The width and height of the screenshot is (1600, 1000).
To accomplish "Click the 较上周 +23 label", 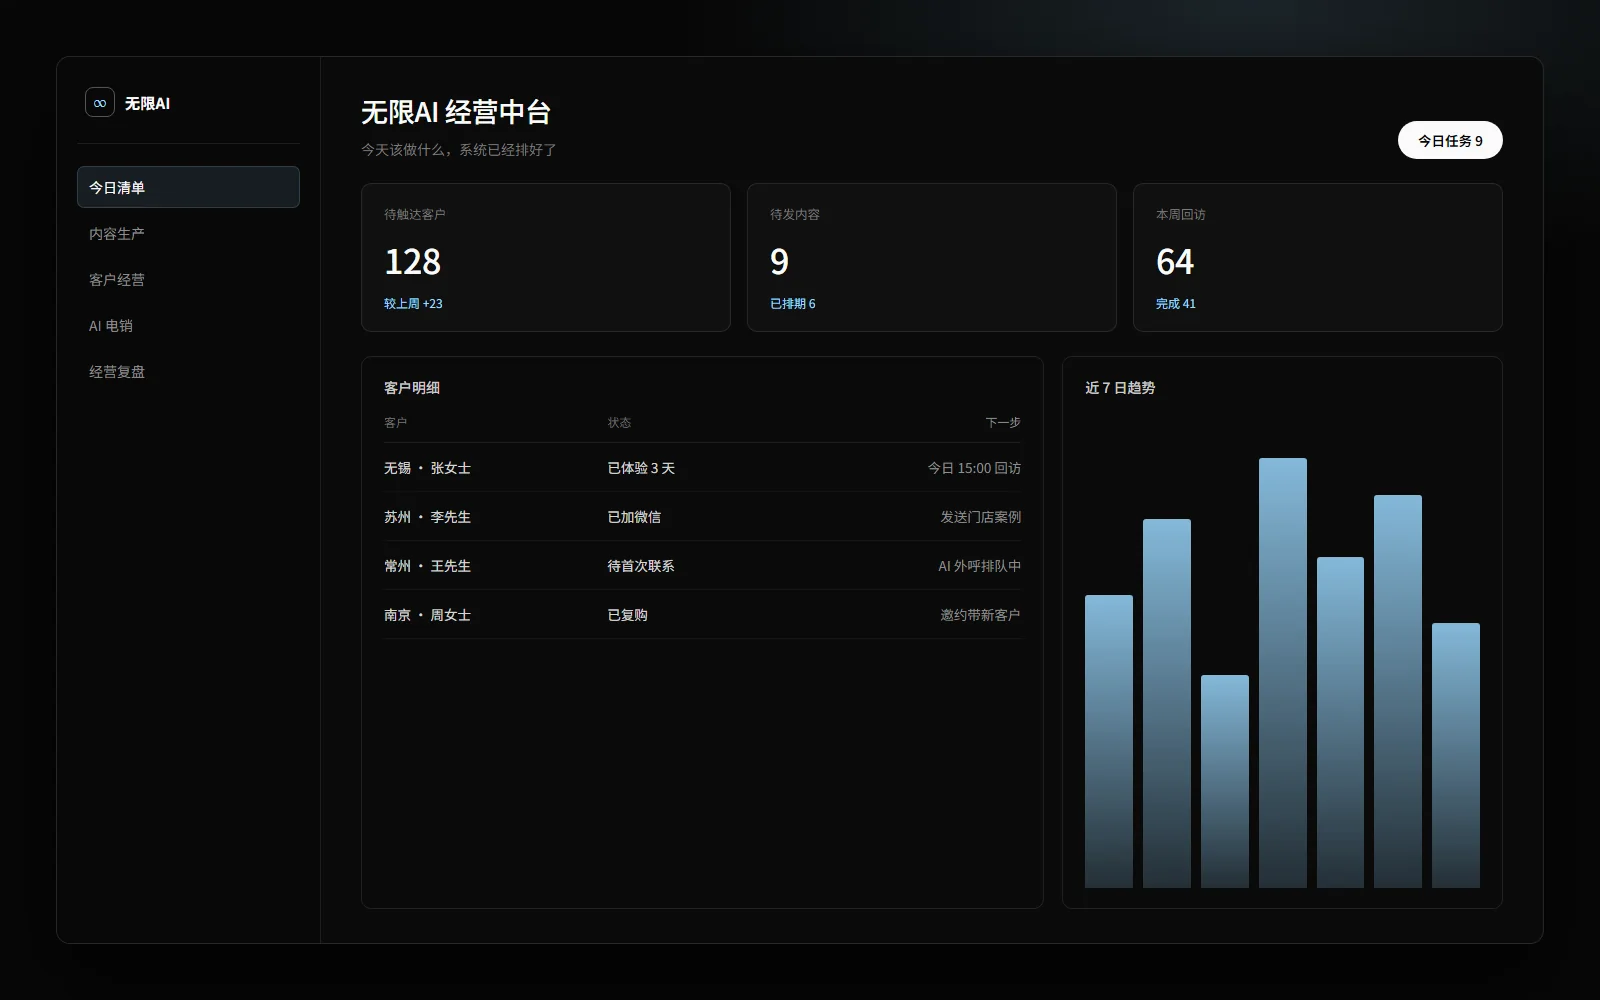I will pyautogui.click(x=413, y=304).
